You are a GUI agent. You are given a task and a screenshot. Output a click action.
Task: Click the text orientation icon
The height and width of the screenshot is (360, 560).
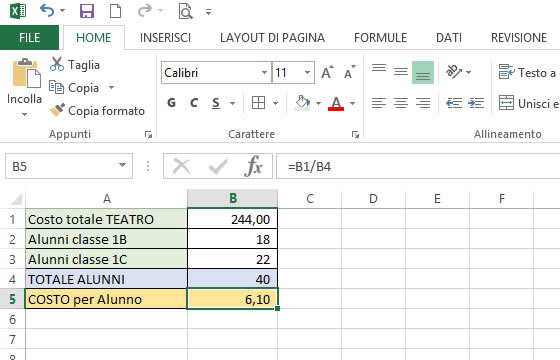(x=454, y=72)
